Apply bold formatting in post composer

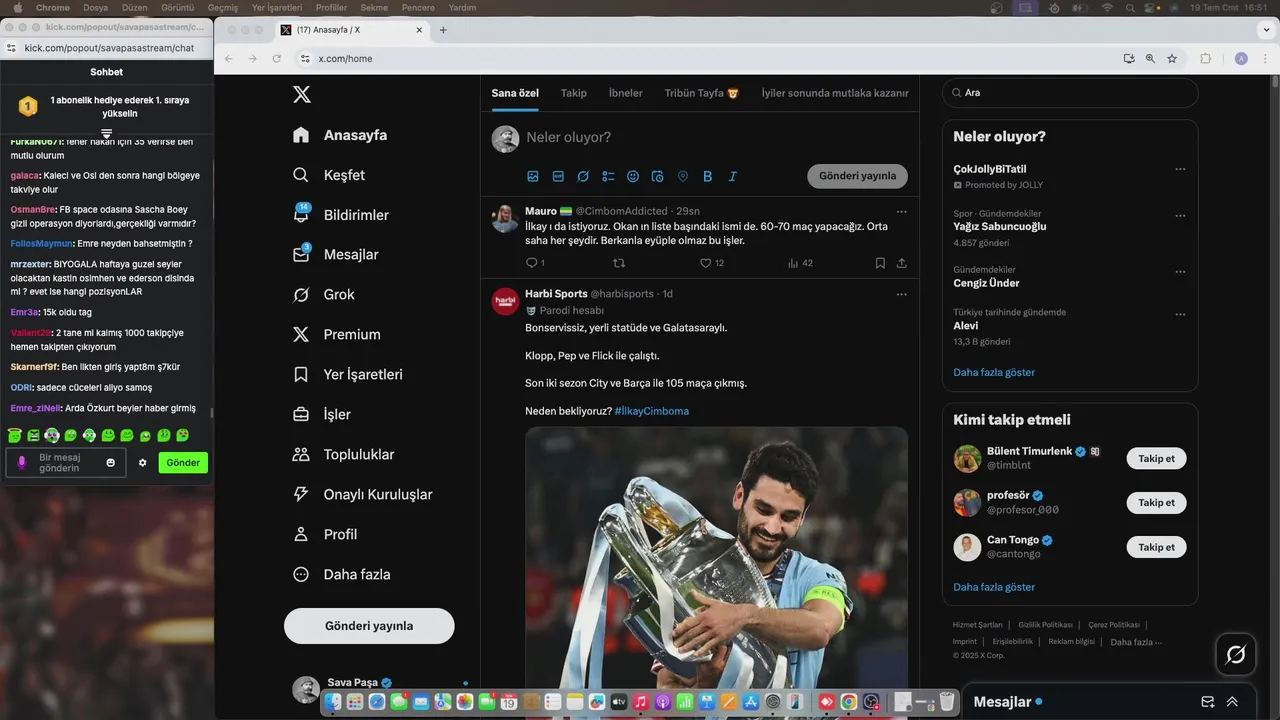click(x=708, y=176)
